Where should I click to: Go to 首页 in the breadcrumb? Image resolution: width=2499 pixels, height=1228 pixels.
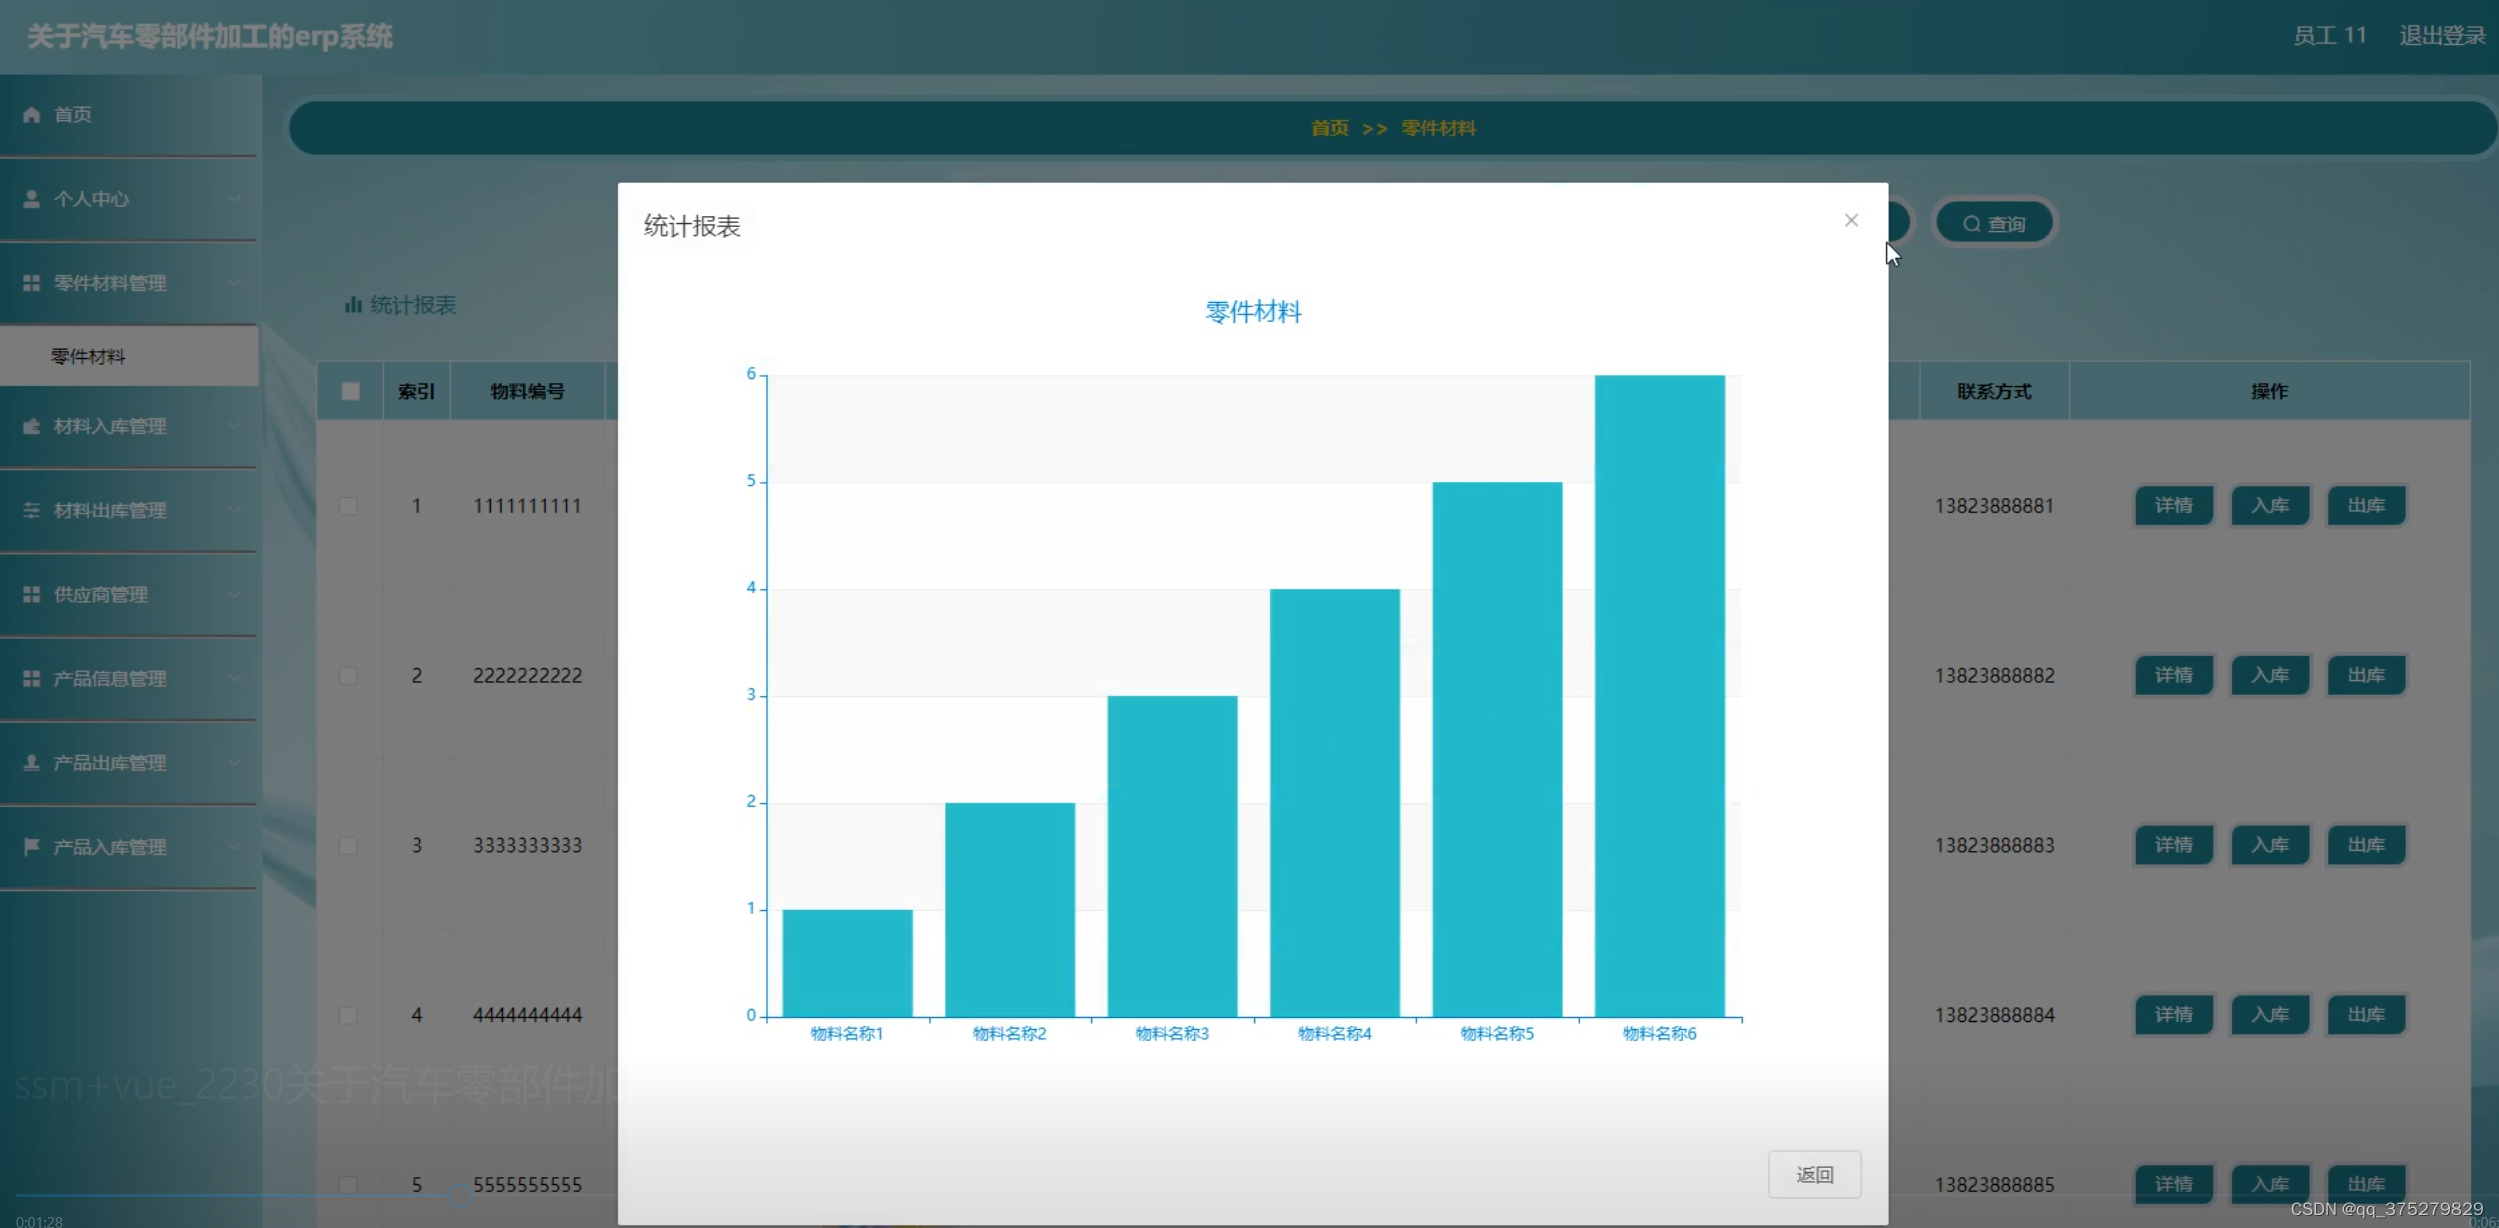click(x=1329, y=128)
